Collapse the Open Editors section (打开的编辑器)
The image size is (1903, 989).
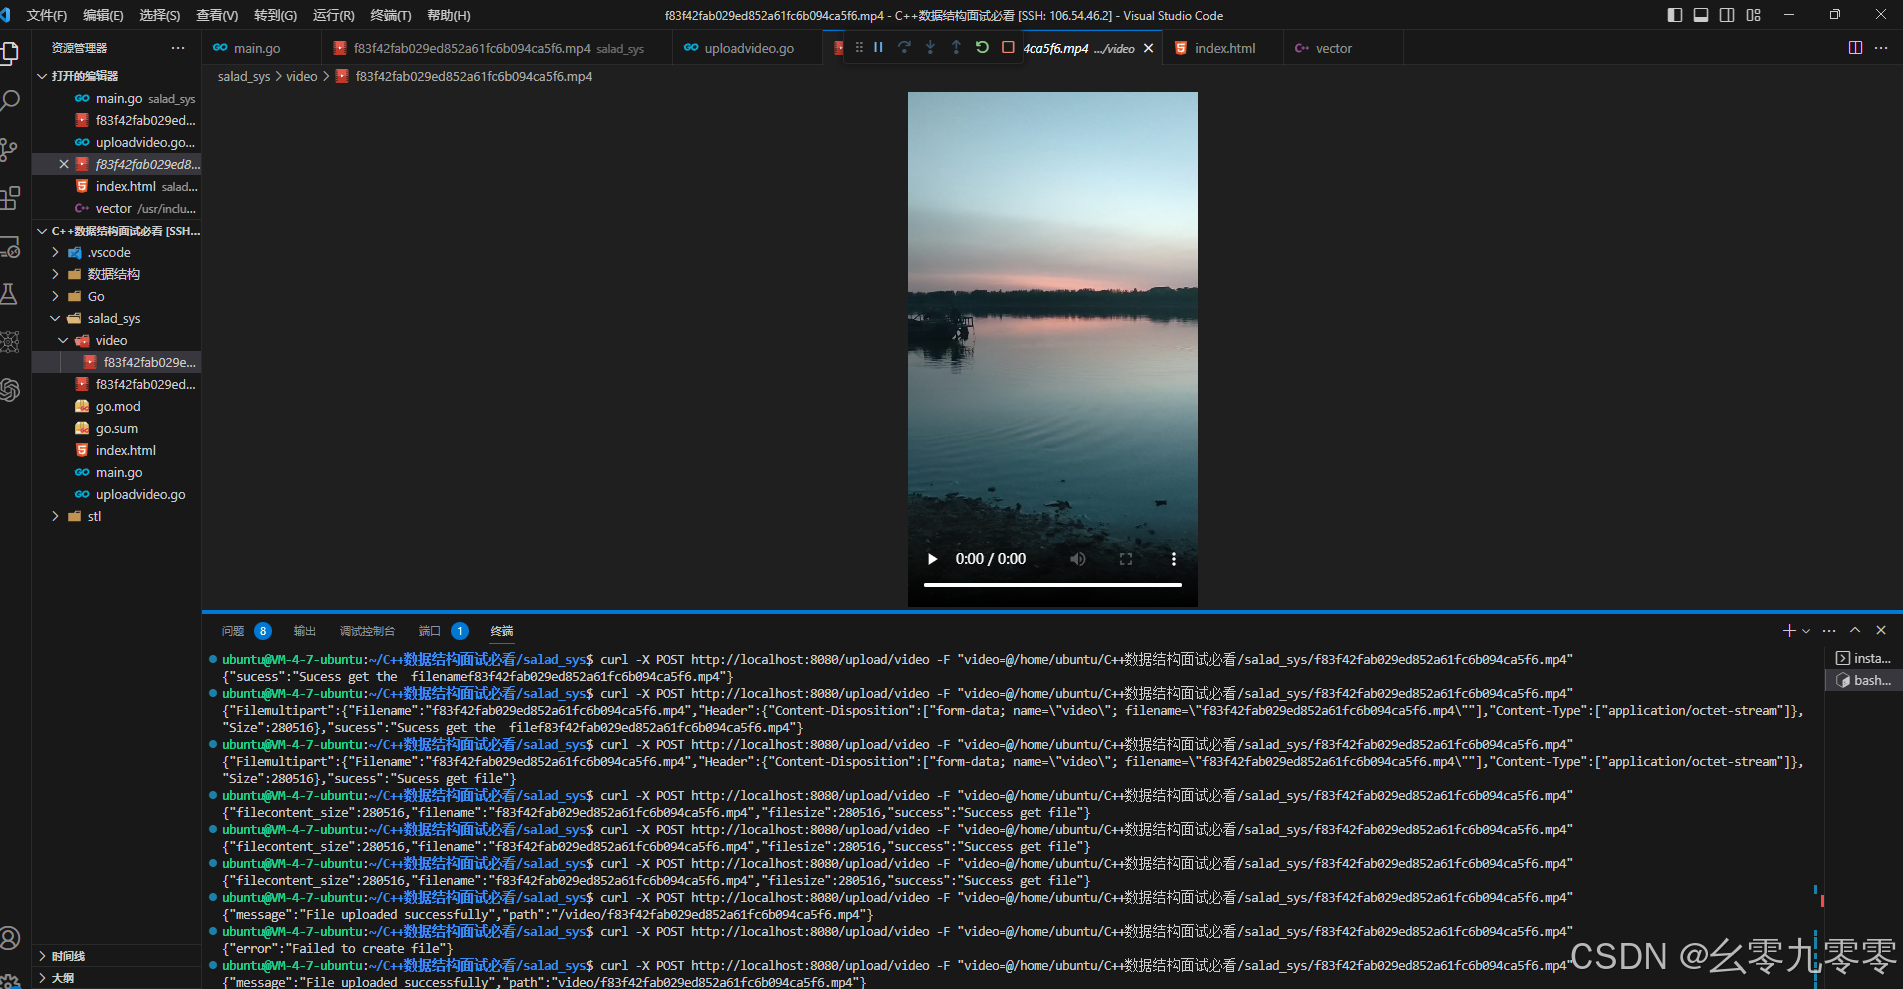click(x=117, y=76)
